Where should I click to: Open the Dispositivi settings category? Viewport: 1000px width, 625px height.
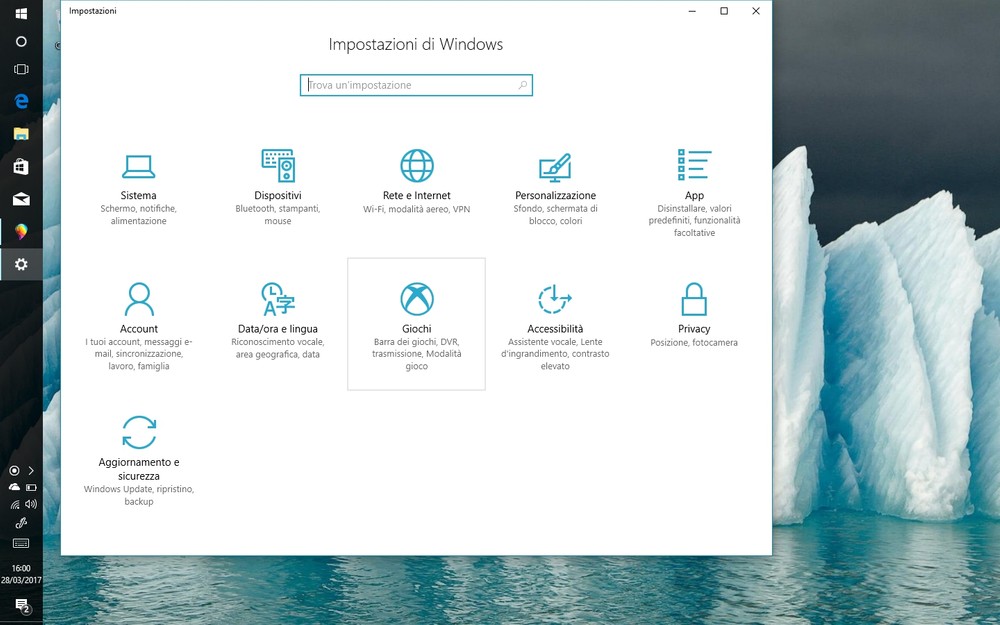[x=277, y=189]
